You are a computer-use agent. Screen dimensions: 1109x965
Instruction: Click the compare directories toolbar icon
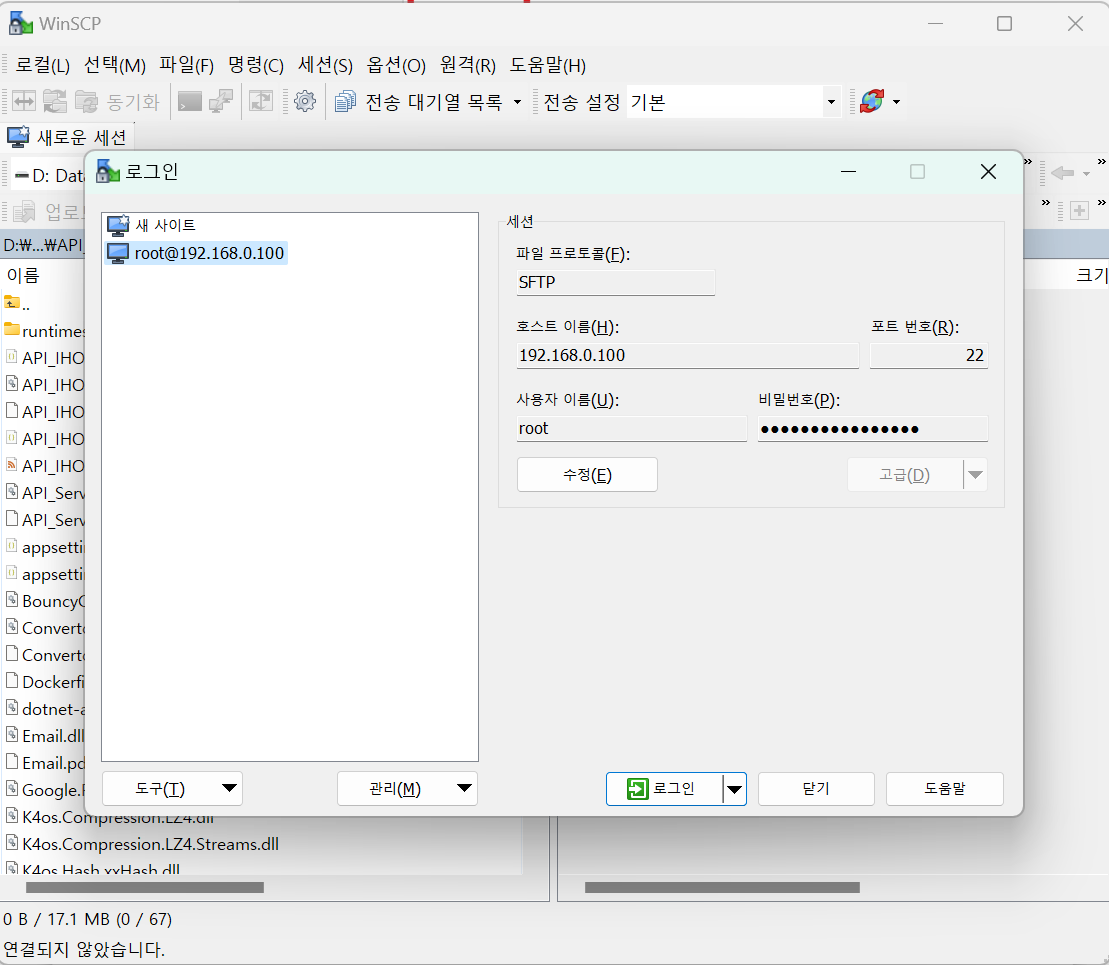23,101
